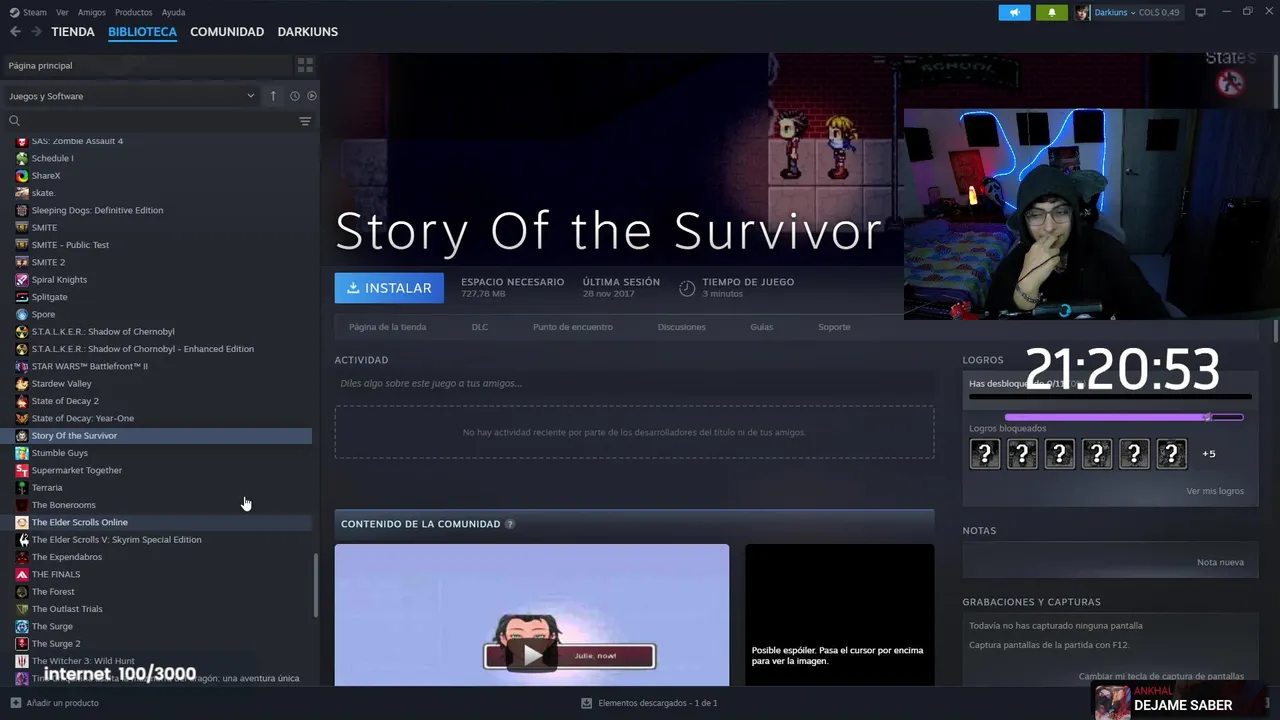Select Supermarket Together in the list
1280x720 pixels.
(x=157, y=470)
